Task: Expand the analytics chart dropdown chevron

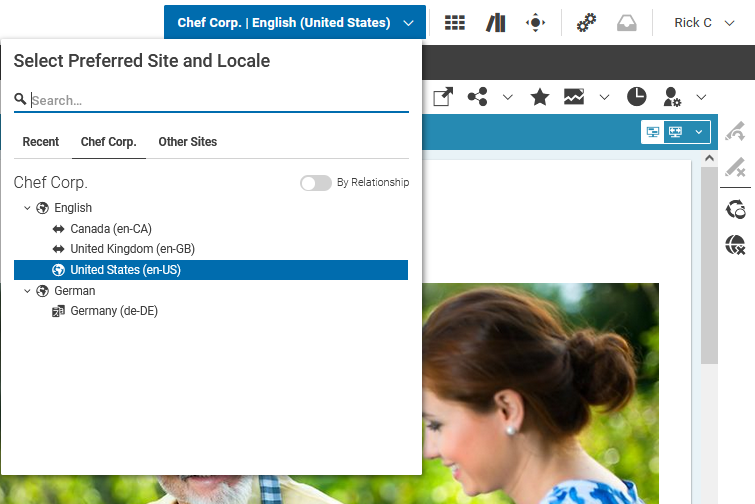Action: (x=604, y=97)
